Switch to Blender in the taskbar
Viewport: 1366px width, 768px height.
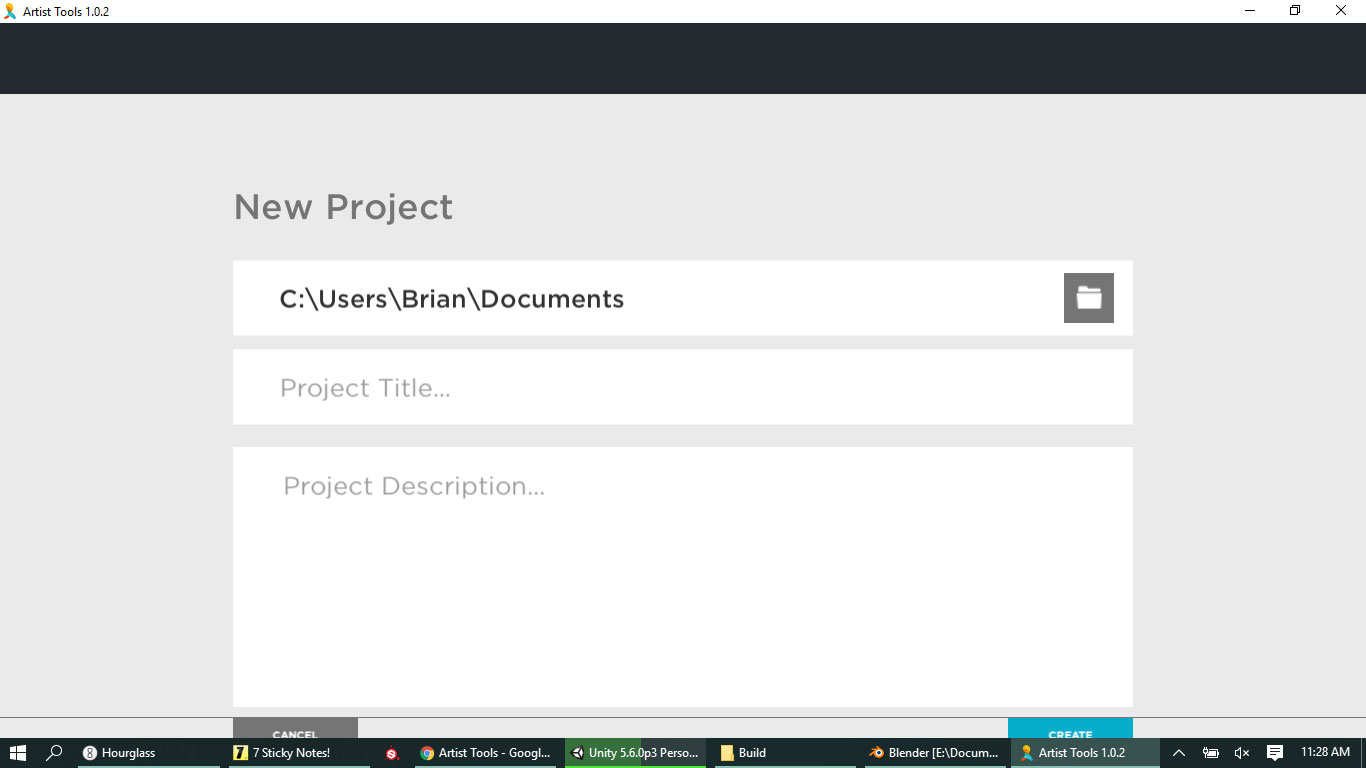pyautogui.click(x=934, y=753)
